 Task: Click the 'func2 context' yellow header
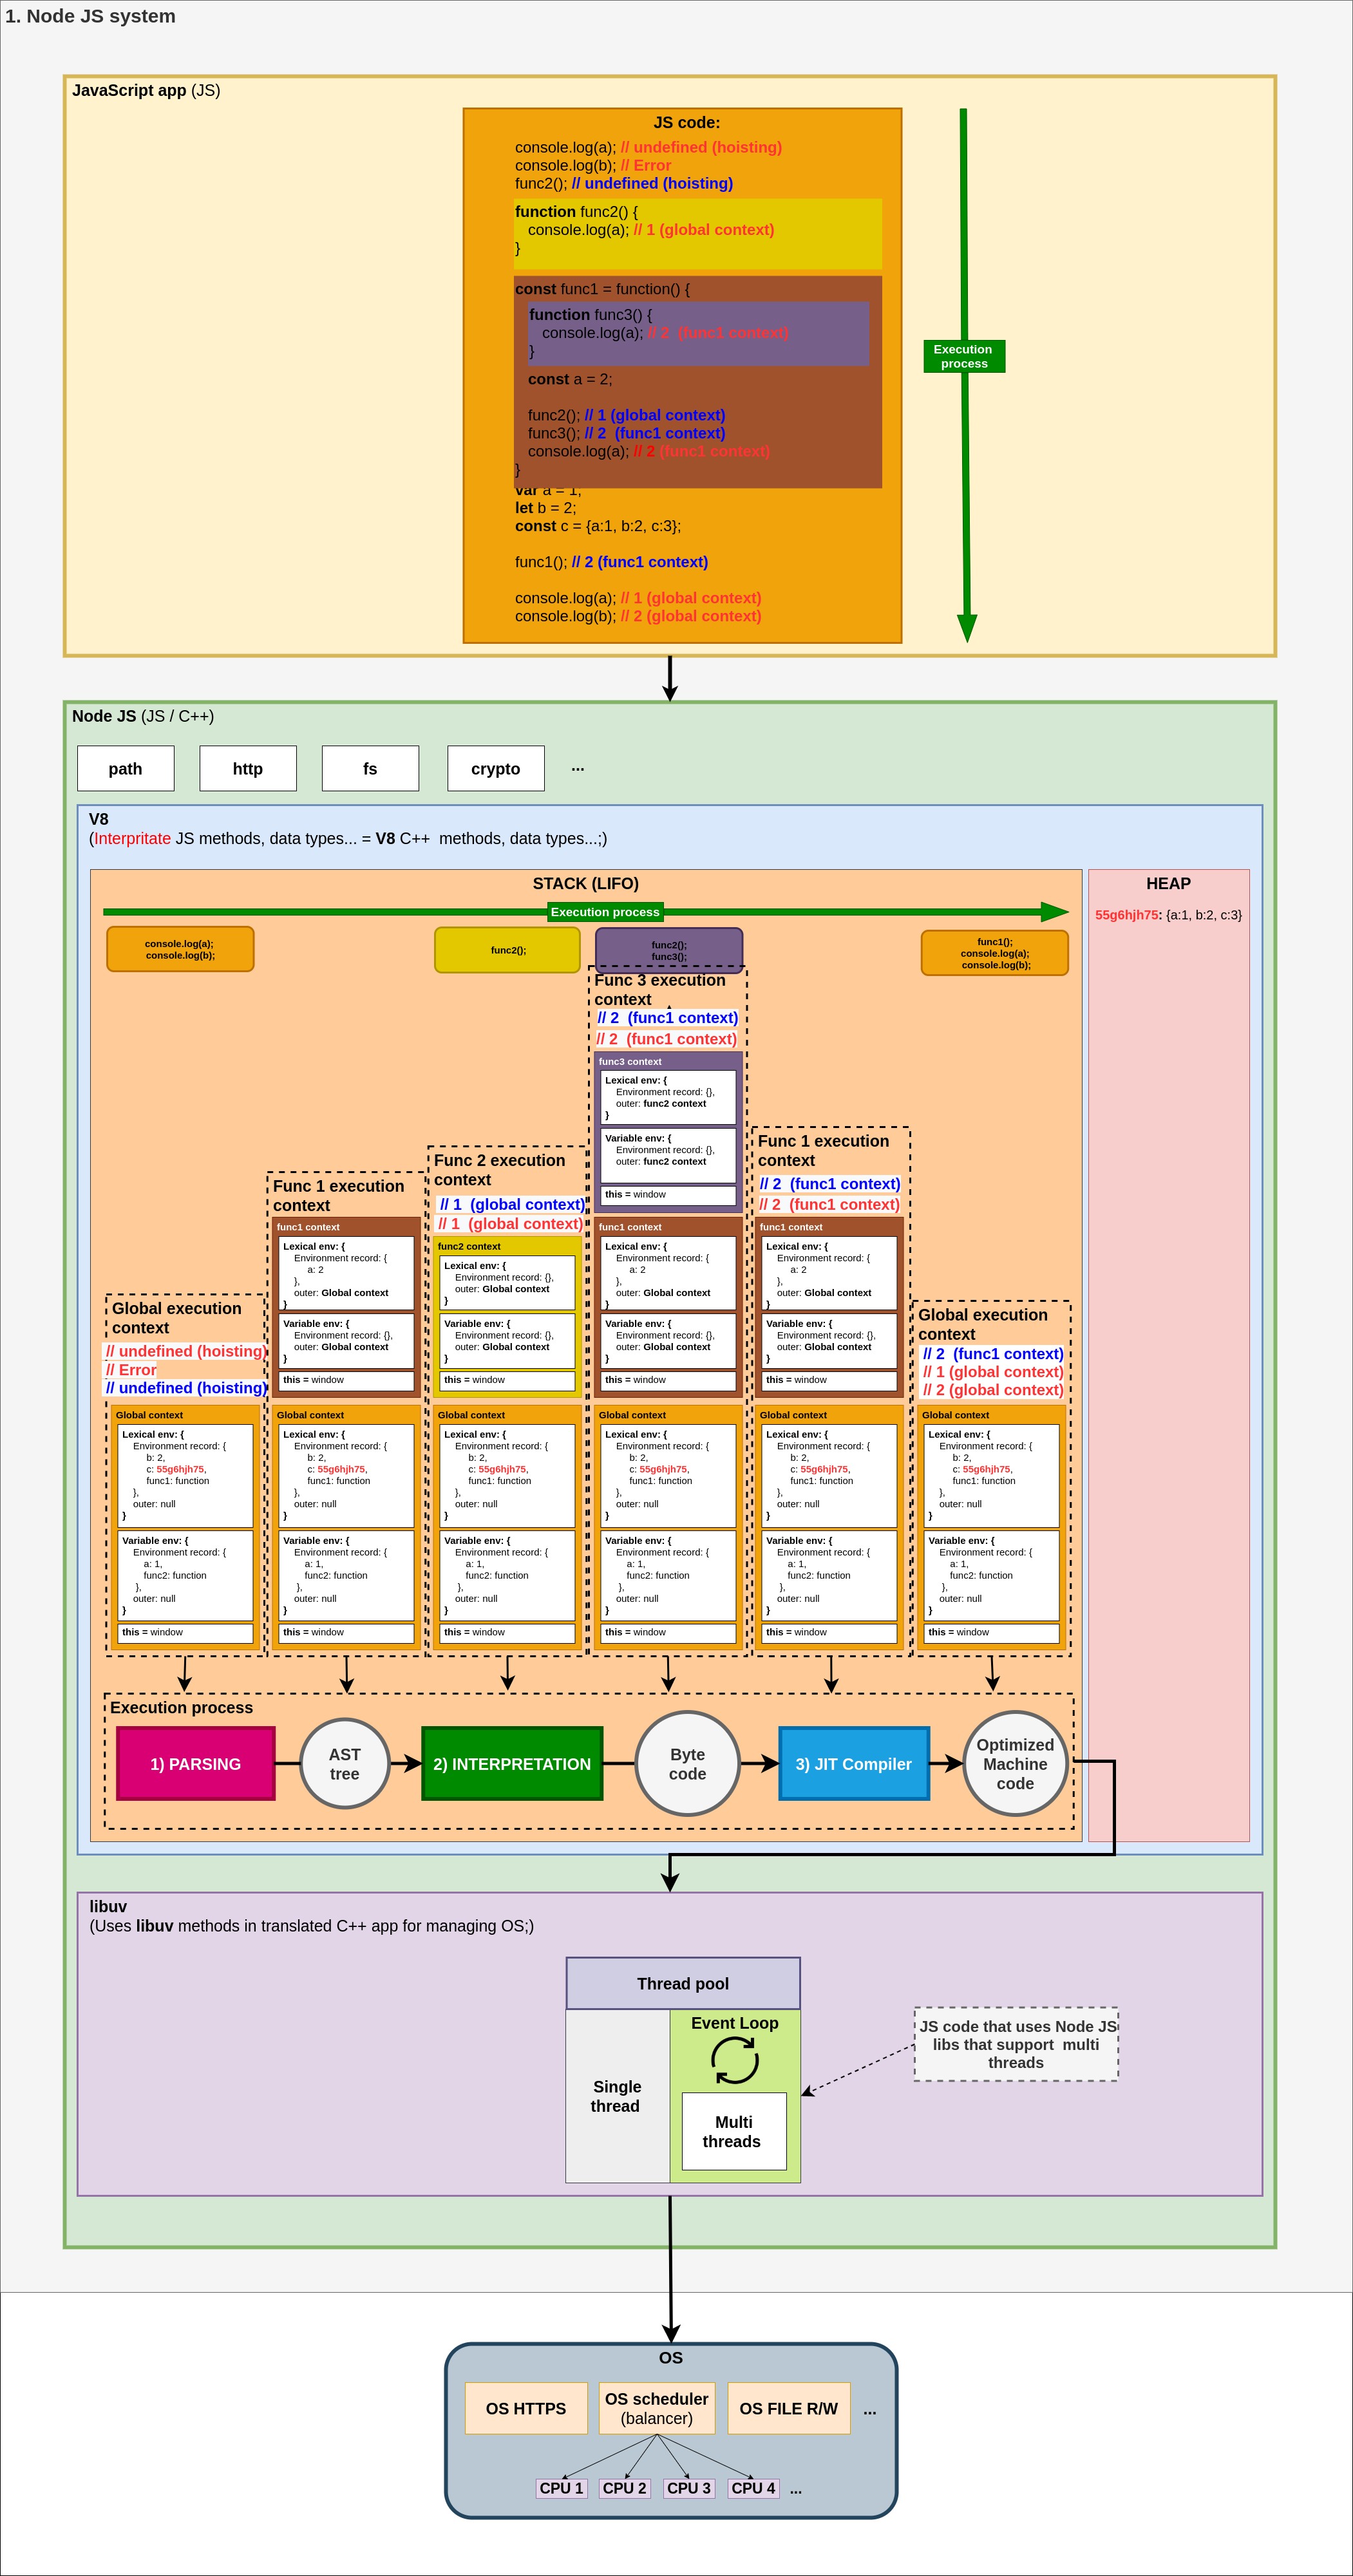[x=469, y=1246]
